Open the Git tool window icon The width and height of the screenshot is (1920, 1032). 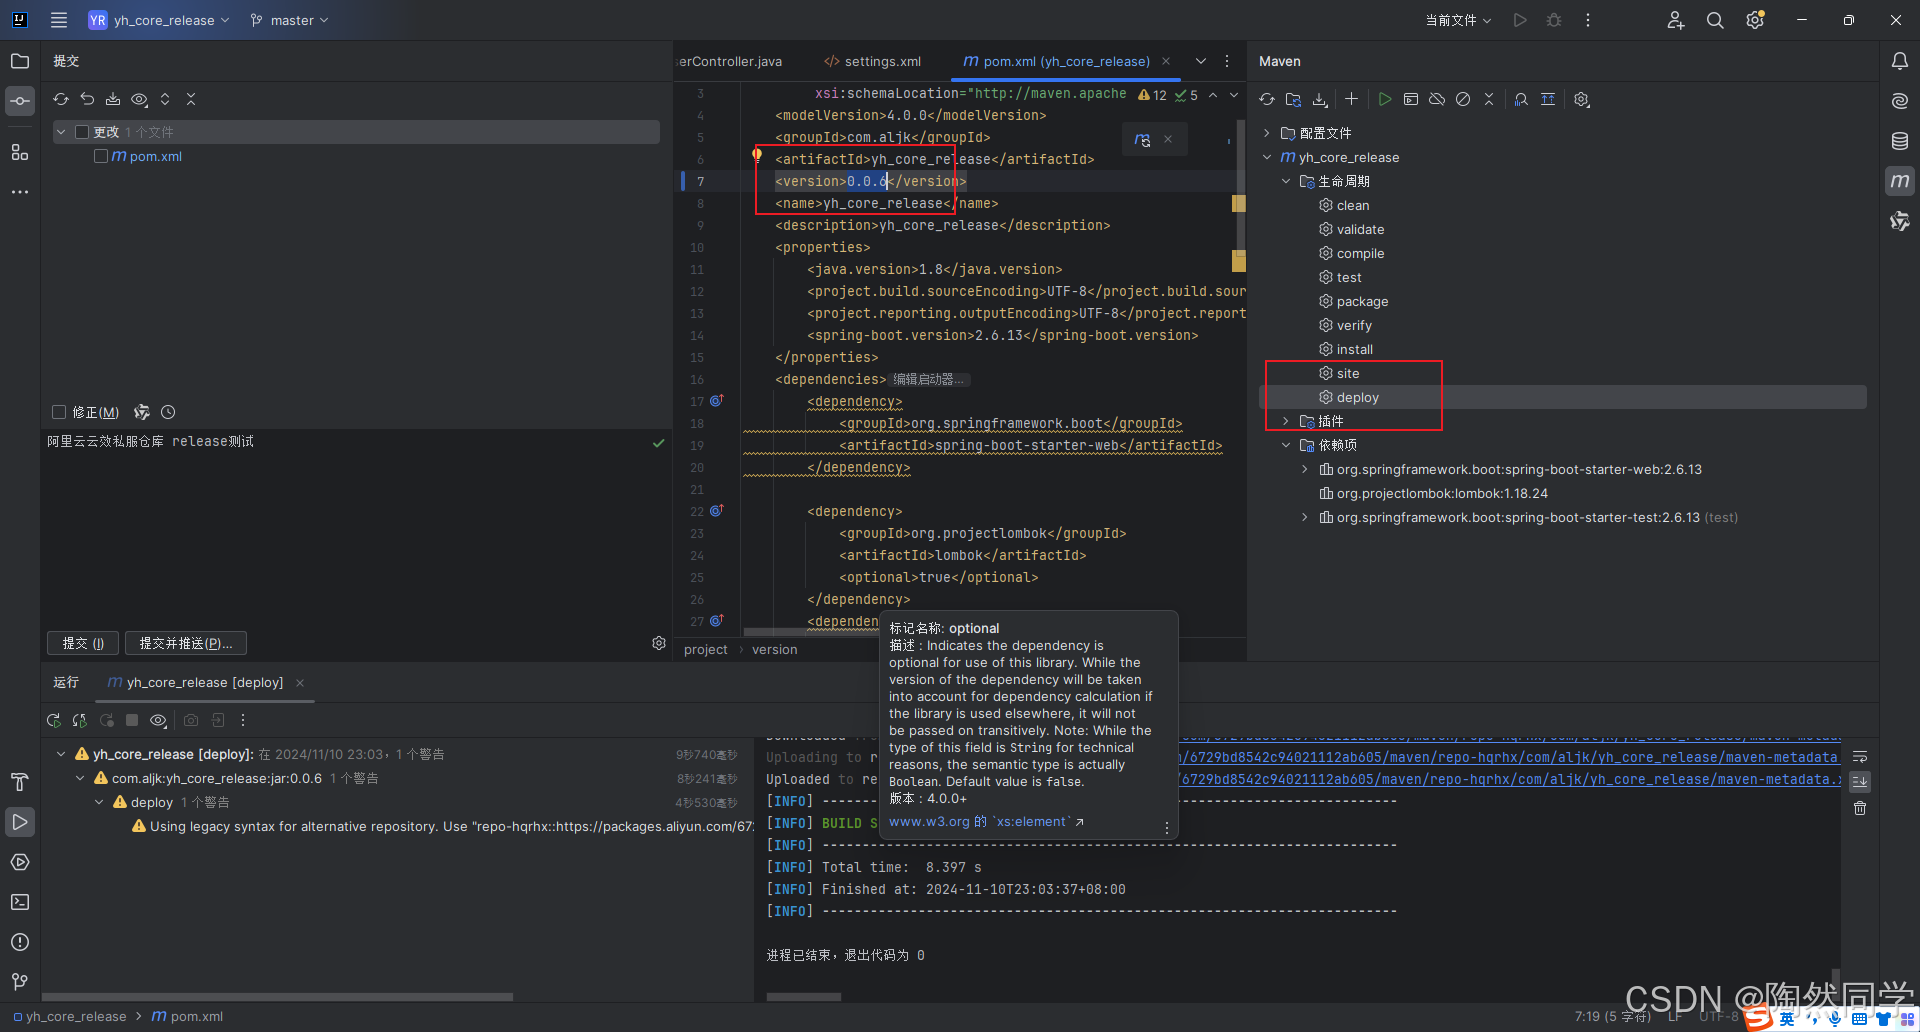[x=20, y=982]
